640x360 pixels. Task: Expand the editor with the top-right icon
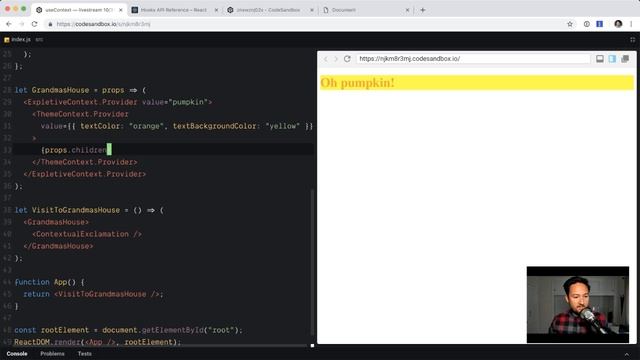pyautogui.click(x=632, y=40)
